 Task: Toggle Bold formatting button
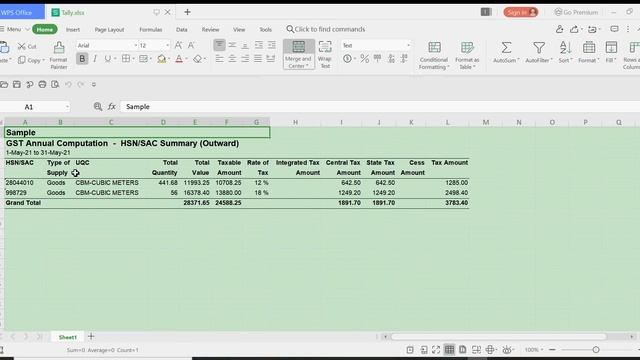[82, 59]
